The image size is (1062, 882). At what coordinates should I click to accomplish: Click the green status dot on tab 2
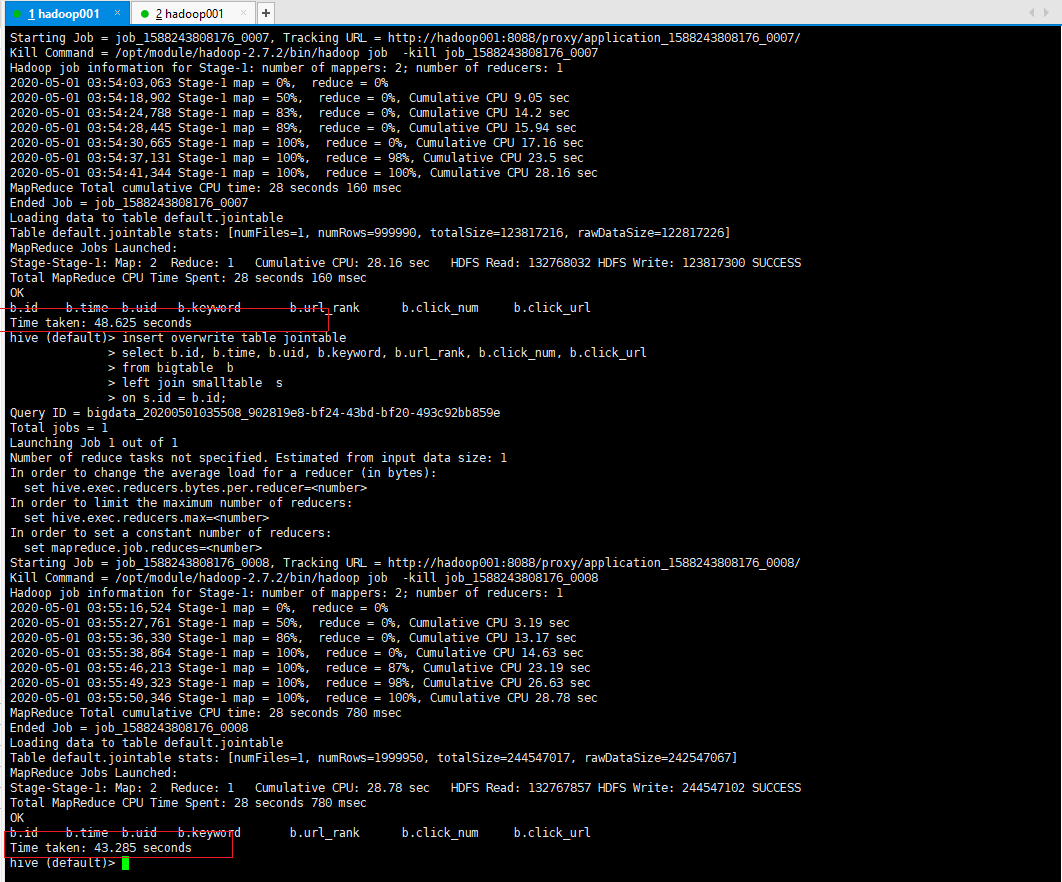(x=144, y=14)
